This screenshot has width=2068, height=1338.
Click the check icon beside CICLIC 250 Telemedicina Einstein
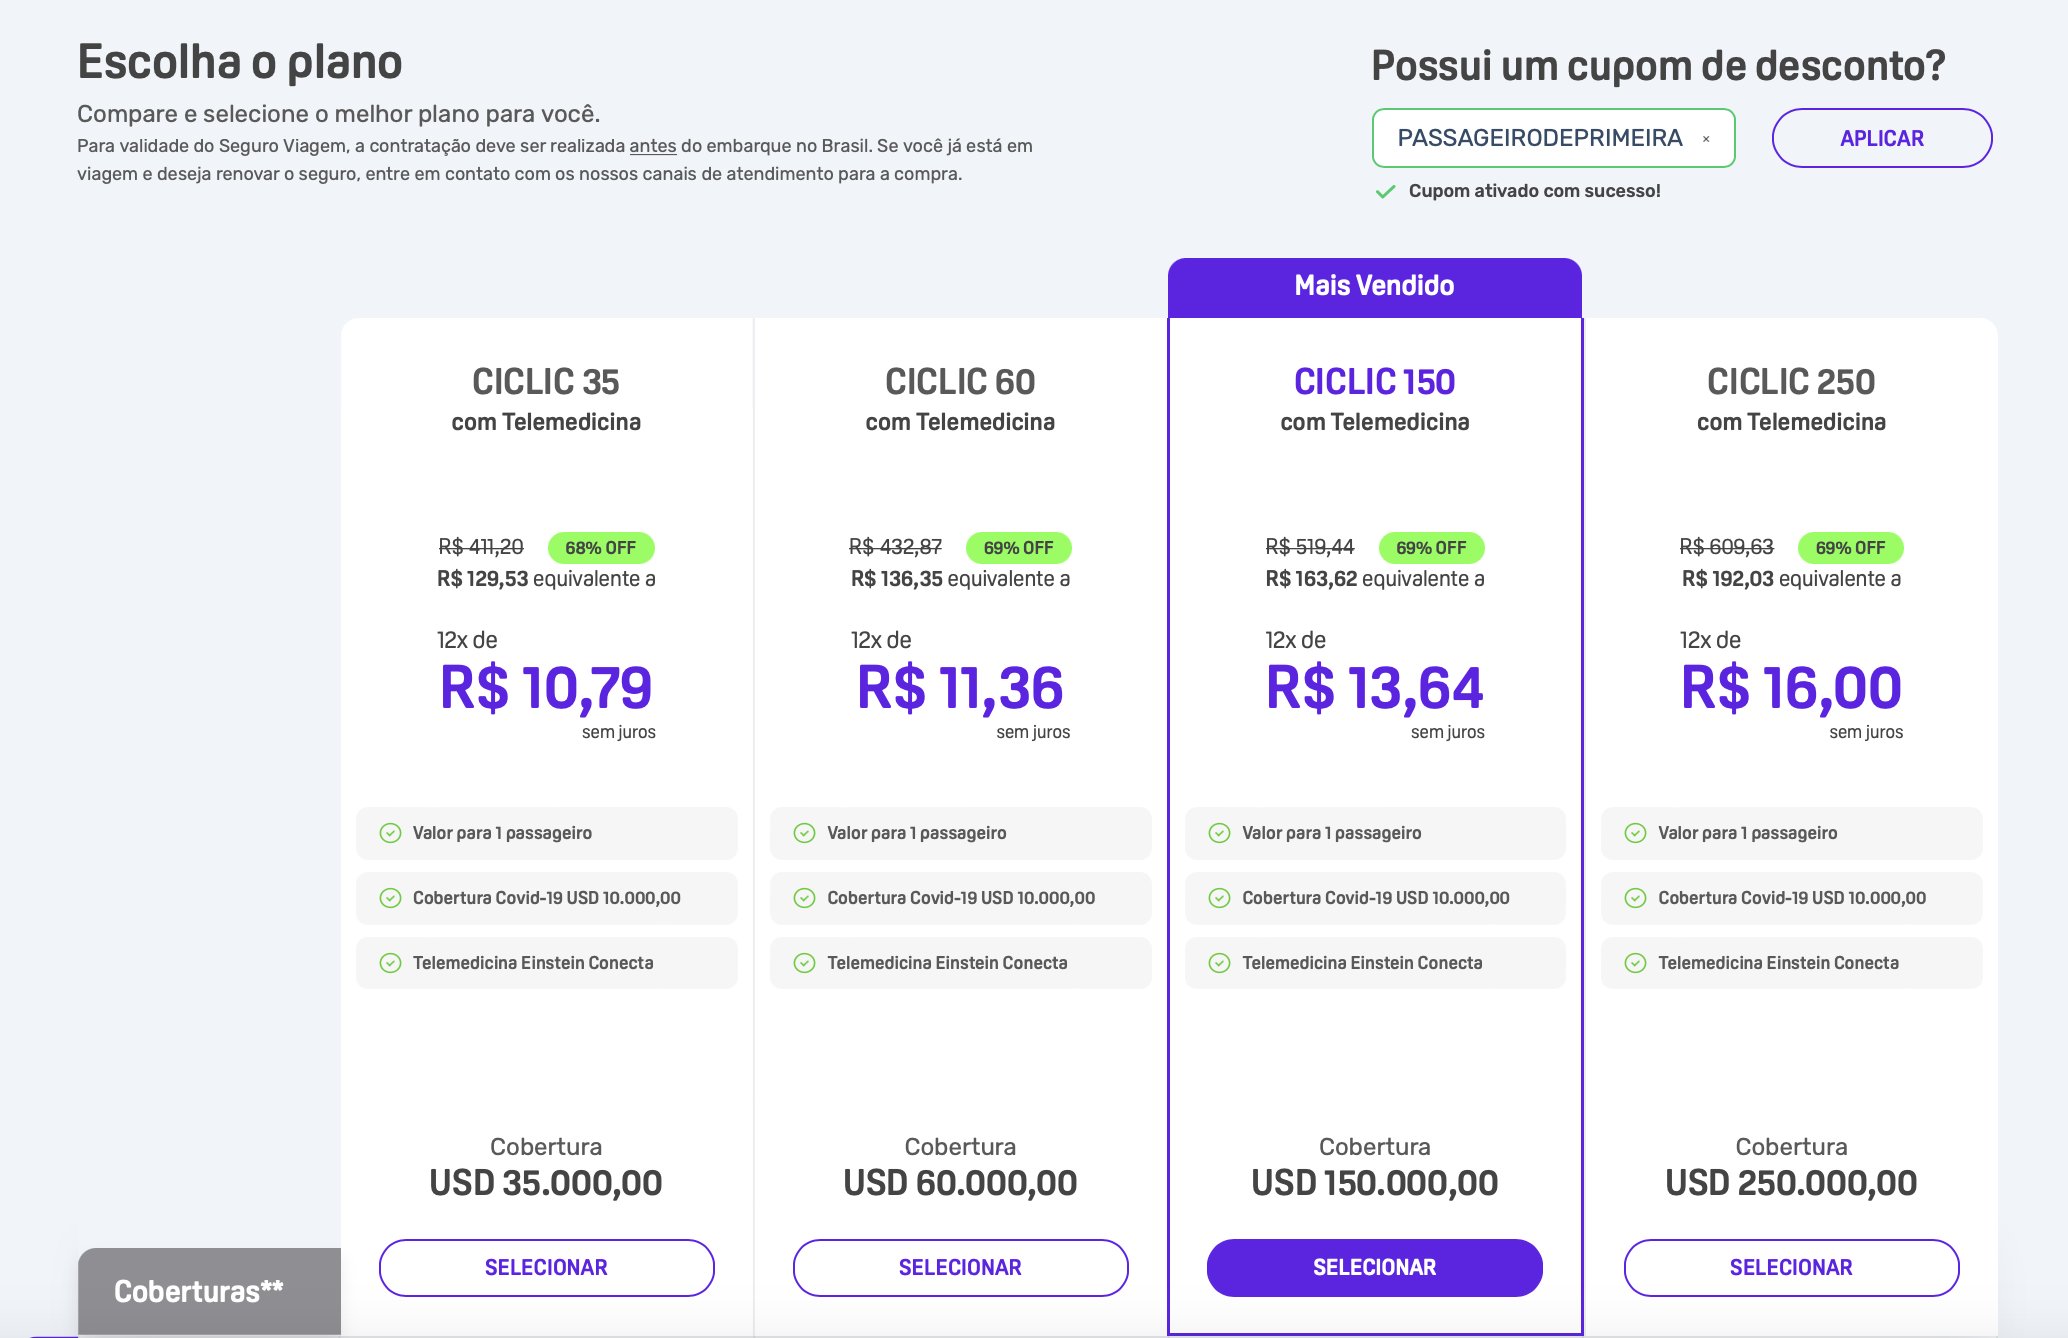click(1635, 963)
